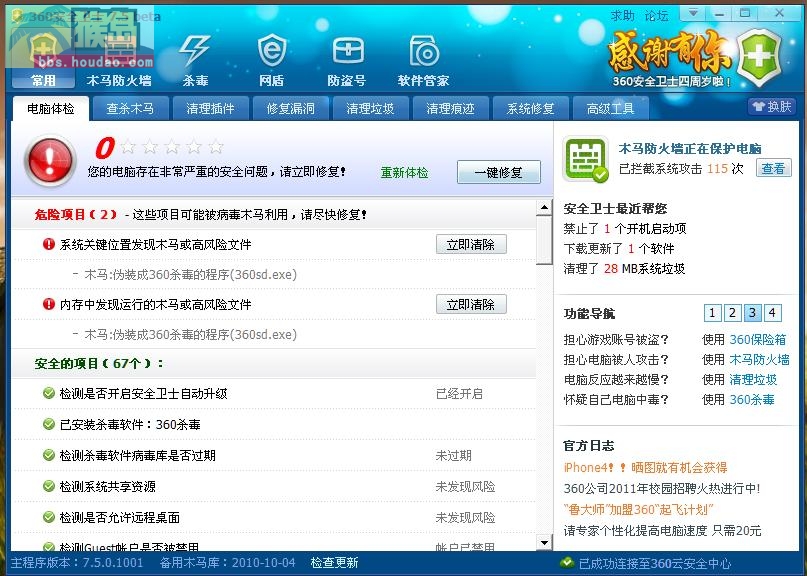Select 木马防火墙 in the top toolbar

[x=119, y=61]
